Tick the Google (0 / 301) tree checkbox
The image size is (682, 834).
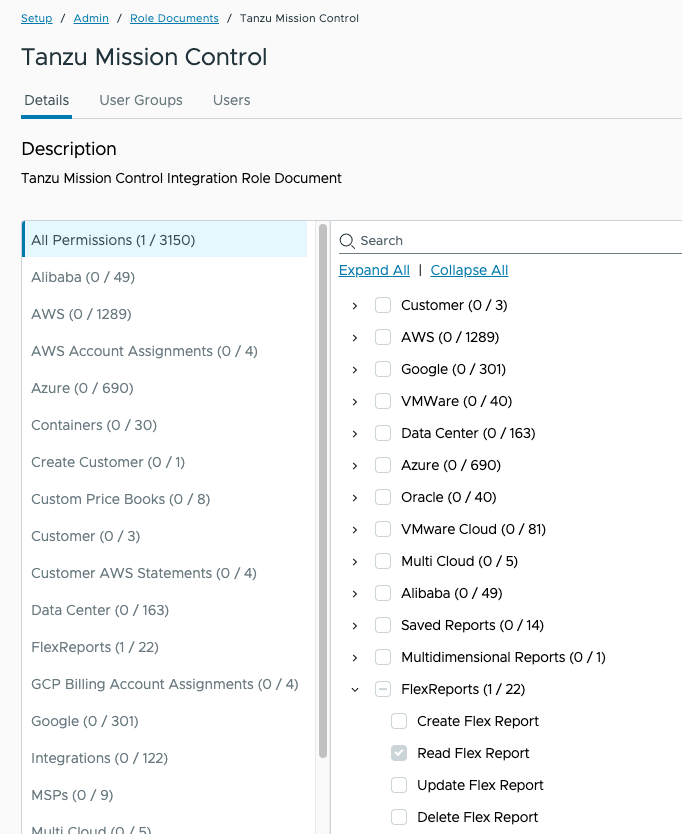(x=383, y=369)
